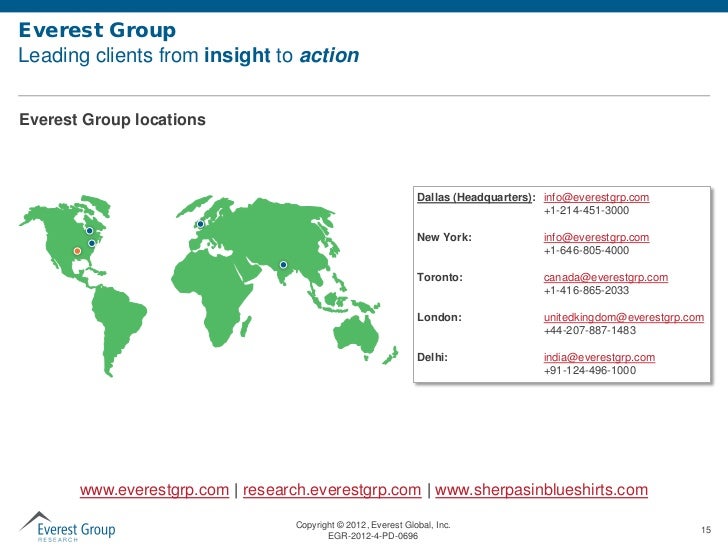Click the New York info@everestgrp.com email link

coord(596,237)
